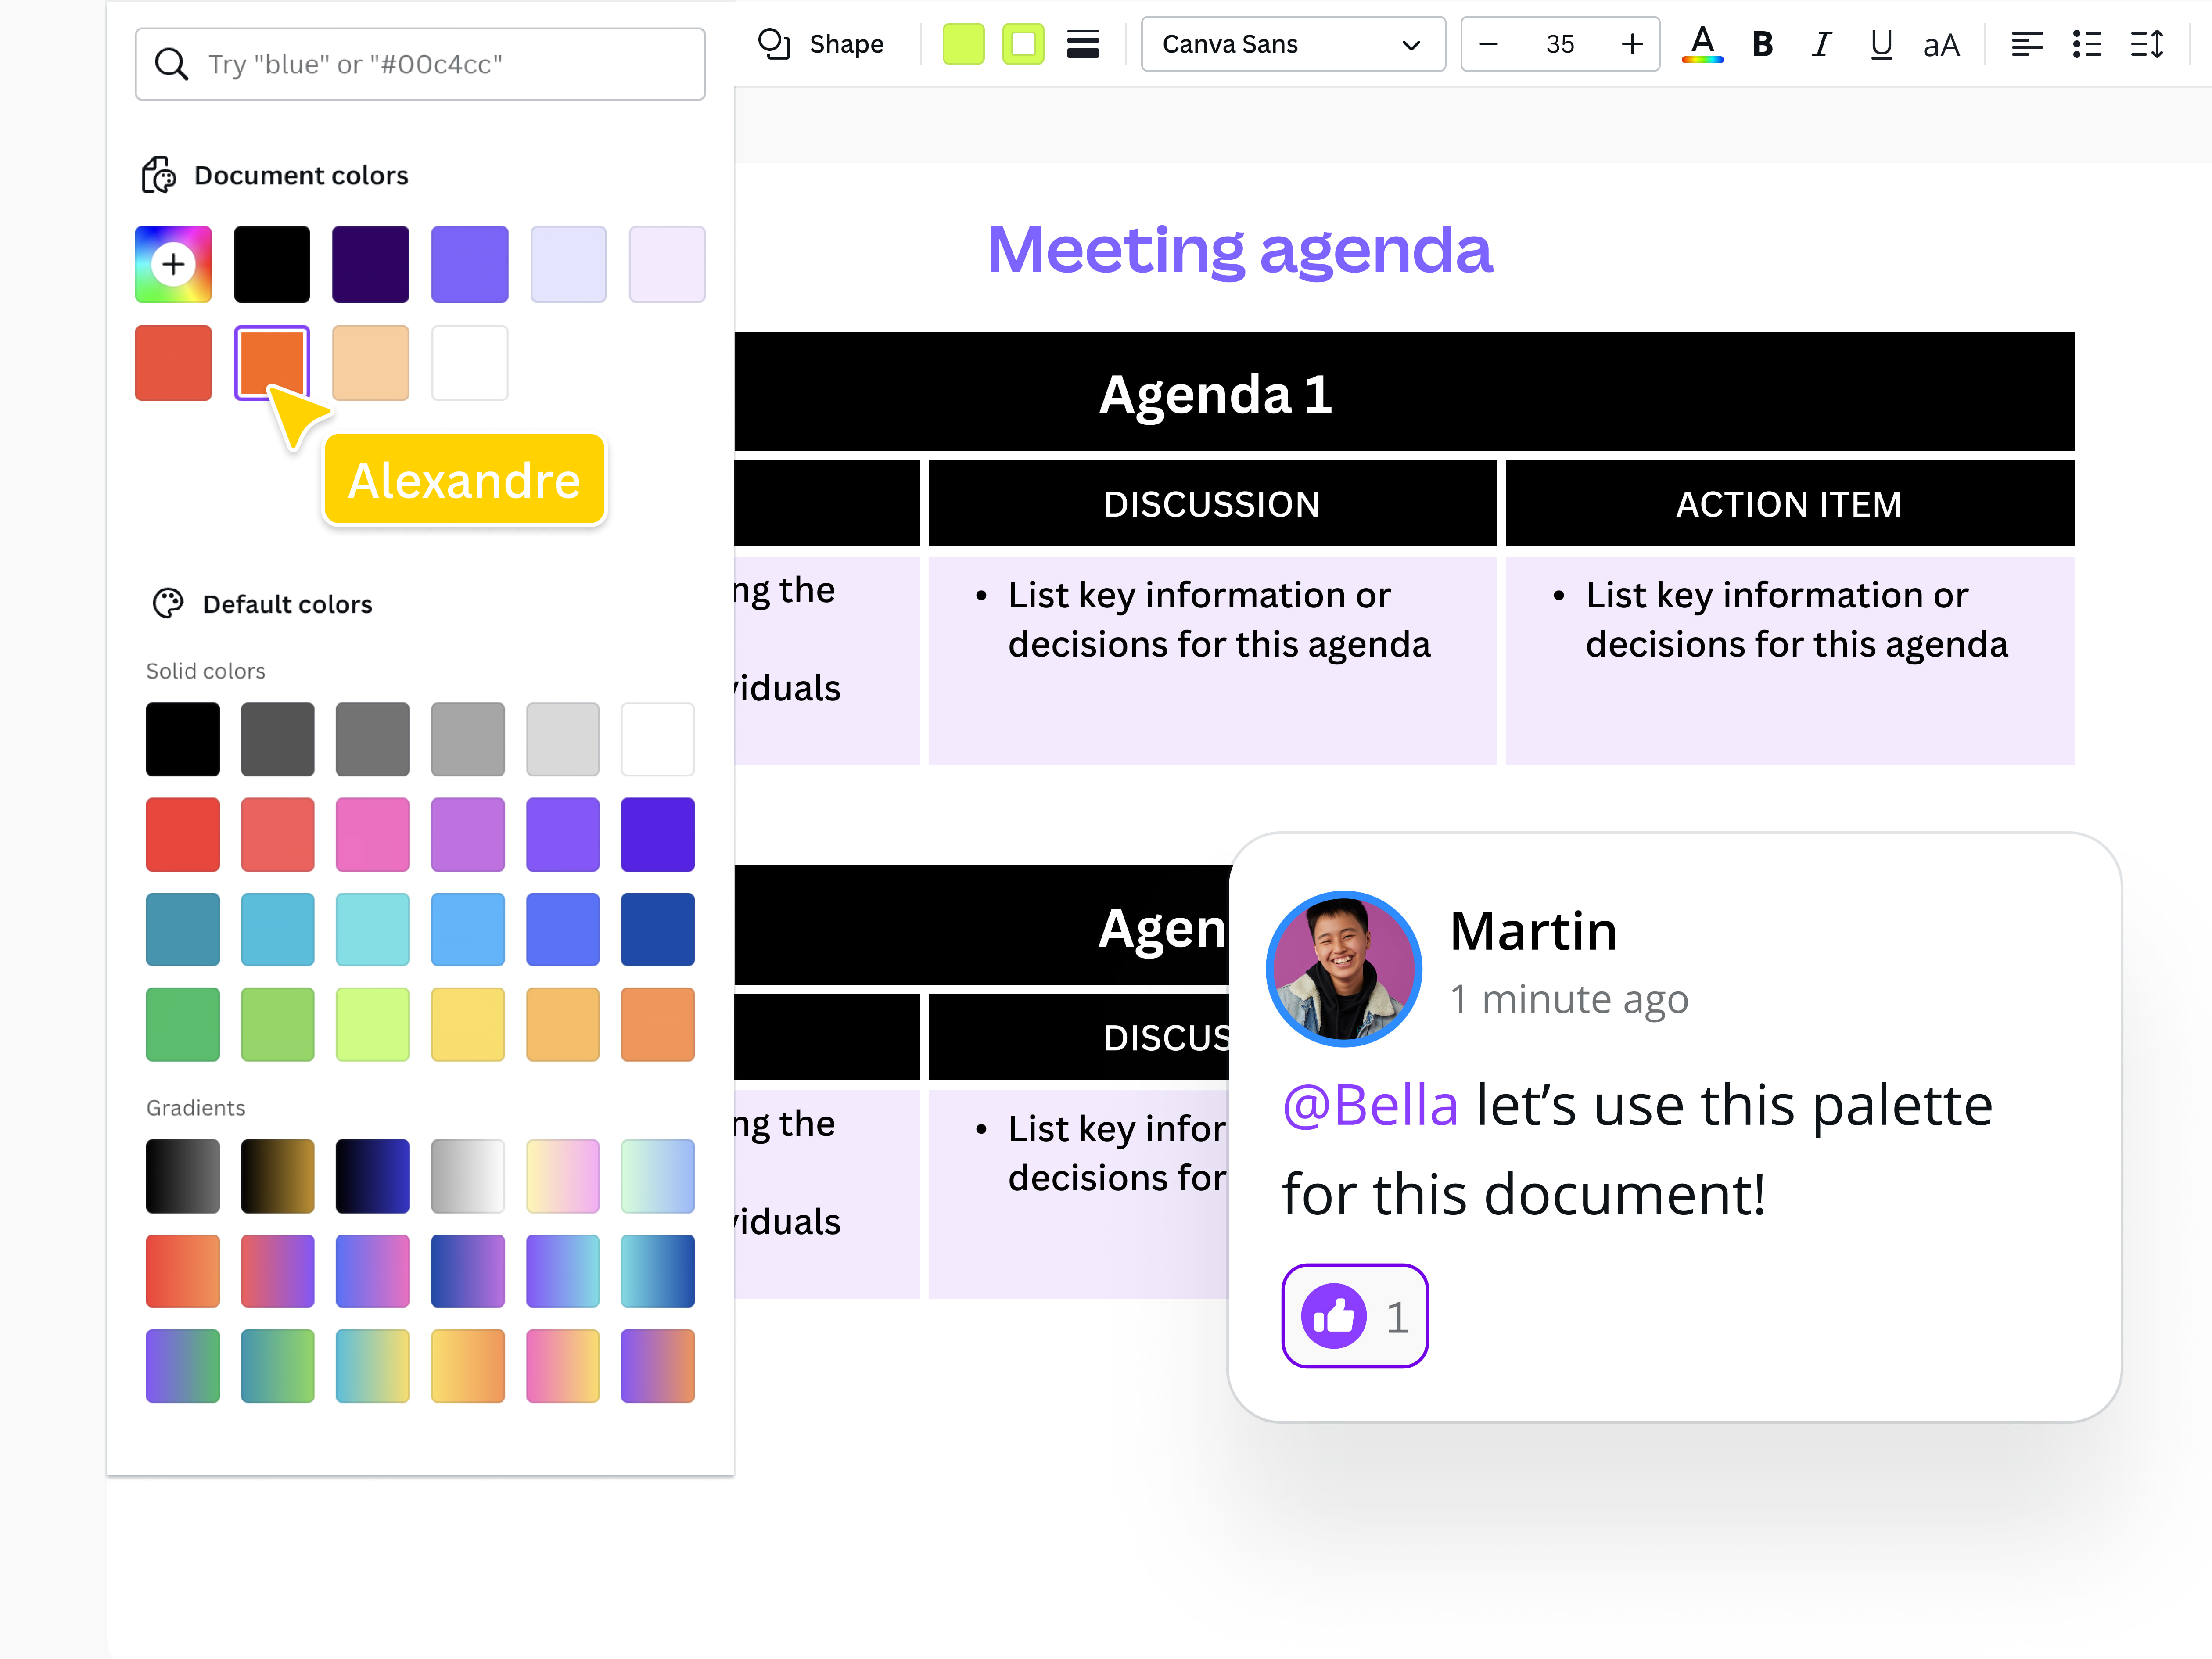Select the green fill color in the toolbar
2212x1659 pixels.
pyautogui.click(x=963, y=44)
